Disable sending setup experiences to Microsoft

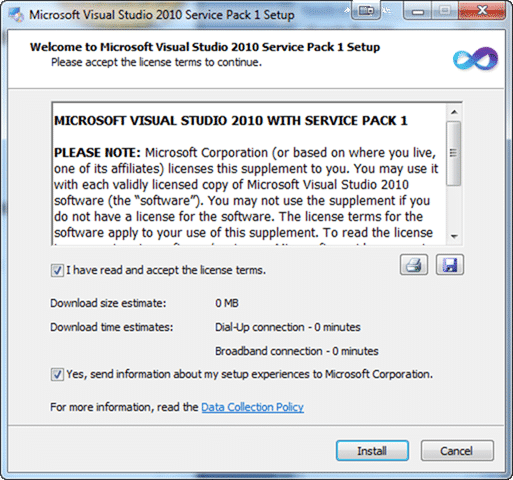click(57, 374)
